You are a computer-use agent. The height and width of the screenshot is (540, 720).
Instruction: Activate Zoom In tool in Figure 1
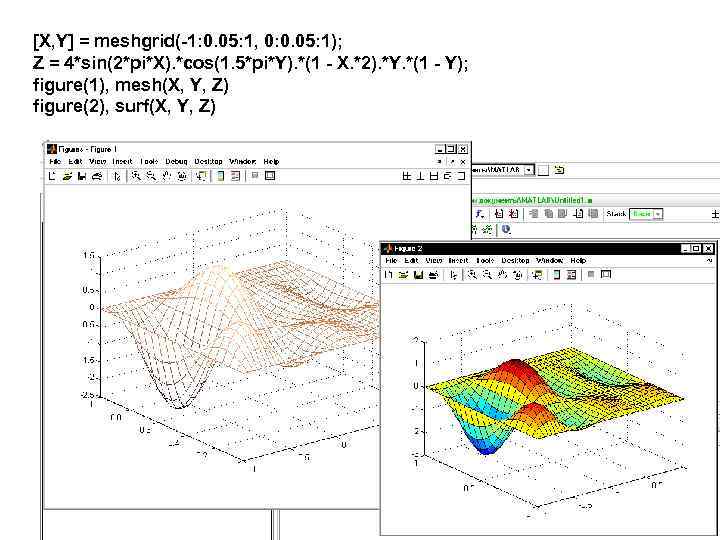pos(136,176)
